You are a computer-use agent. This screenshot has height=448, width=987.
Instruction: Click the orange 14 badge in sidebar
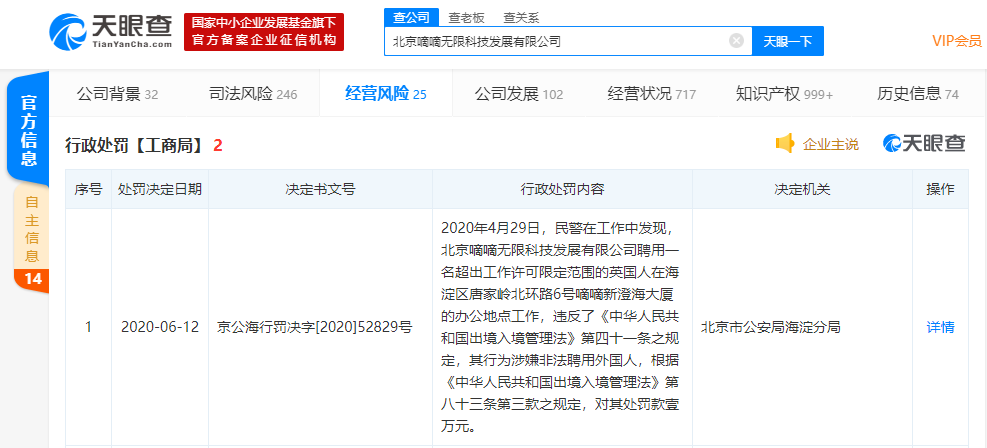coord(32,279)
